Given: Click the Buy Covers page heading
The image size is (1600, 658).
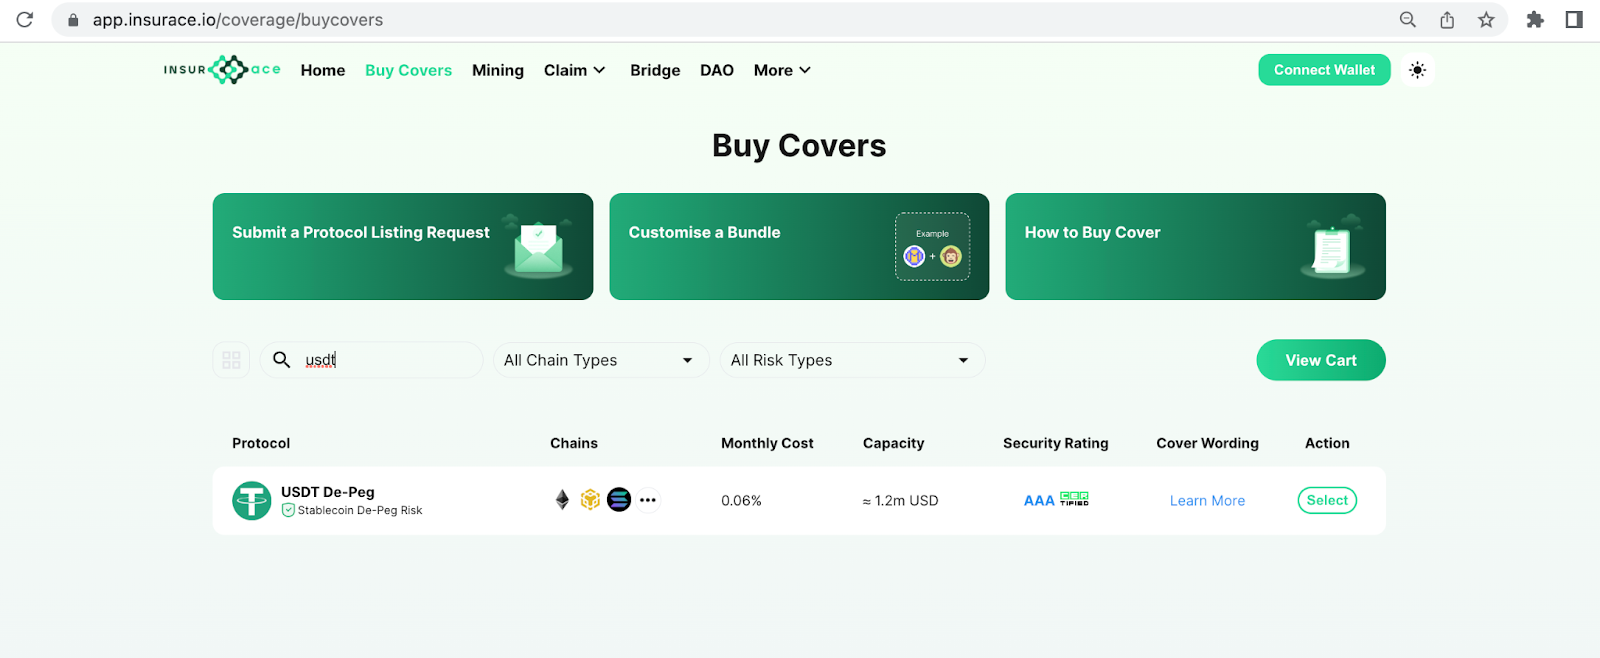Looking at the screenshot, I should [799, 146].
